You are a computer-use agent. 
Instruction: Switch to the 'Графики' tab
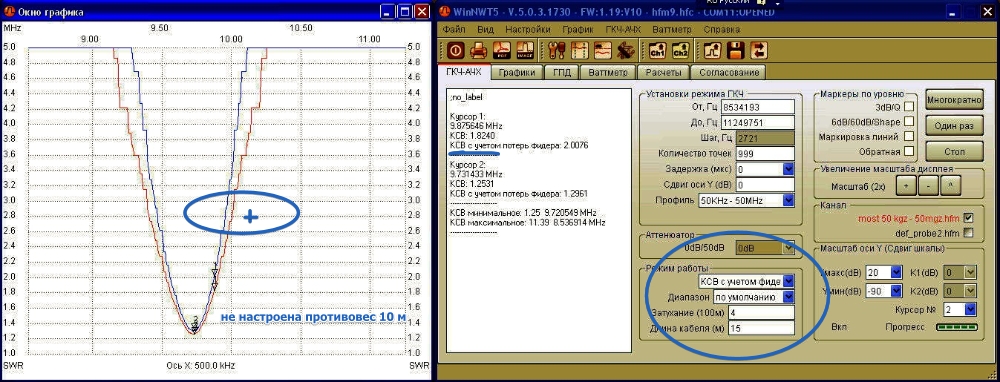tap(517, 72)
